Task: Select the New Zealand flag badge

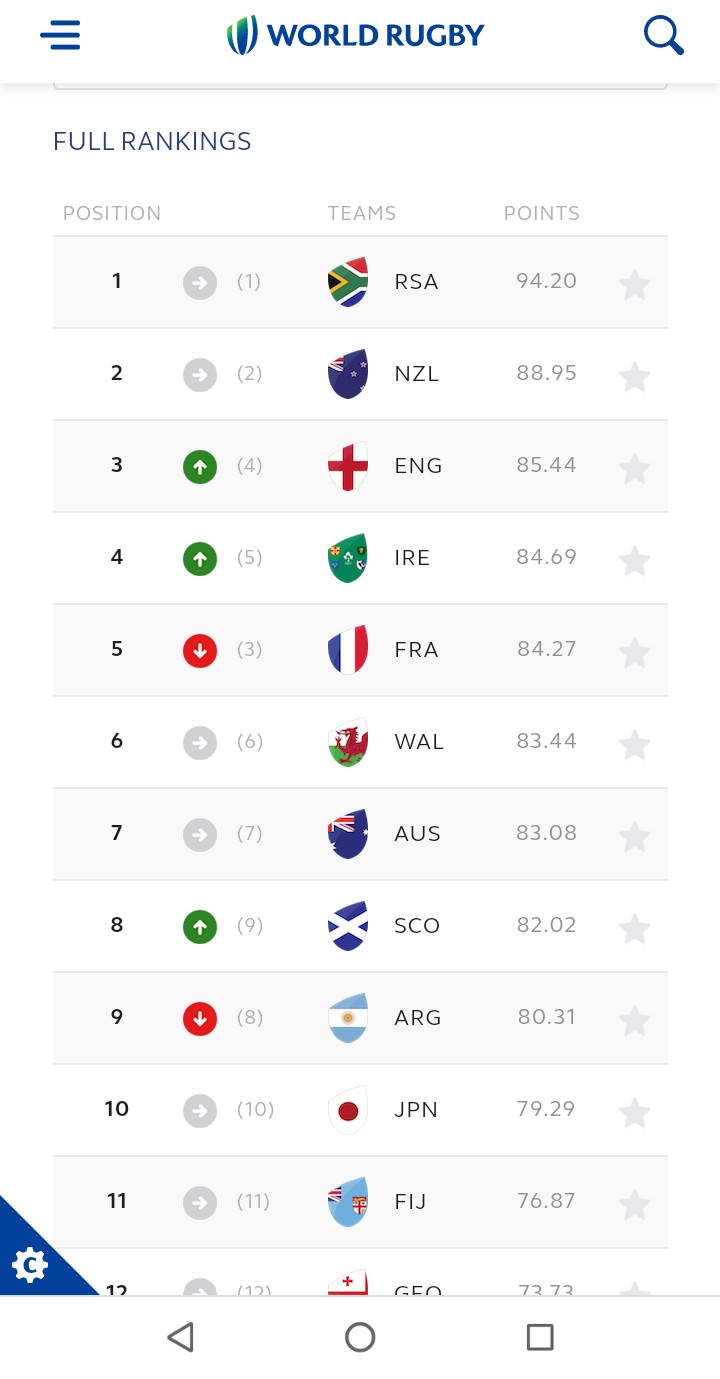Action: point(348,374)
